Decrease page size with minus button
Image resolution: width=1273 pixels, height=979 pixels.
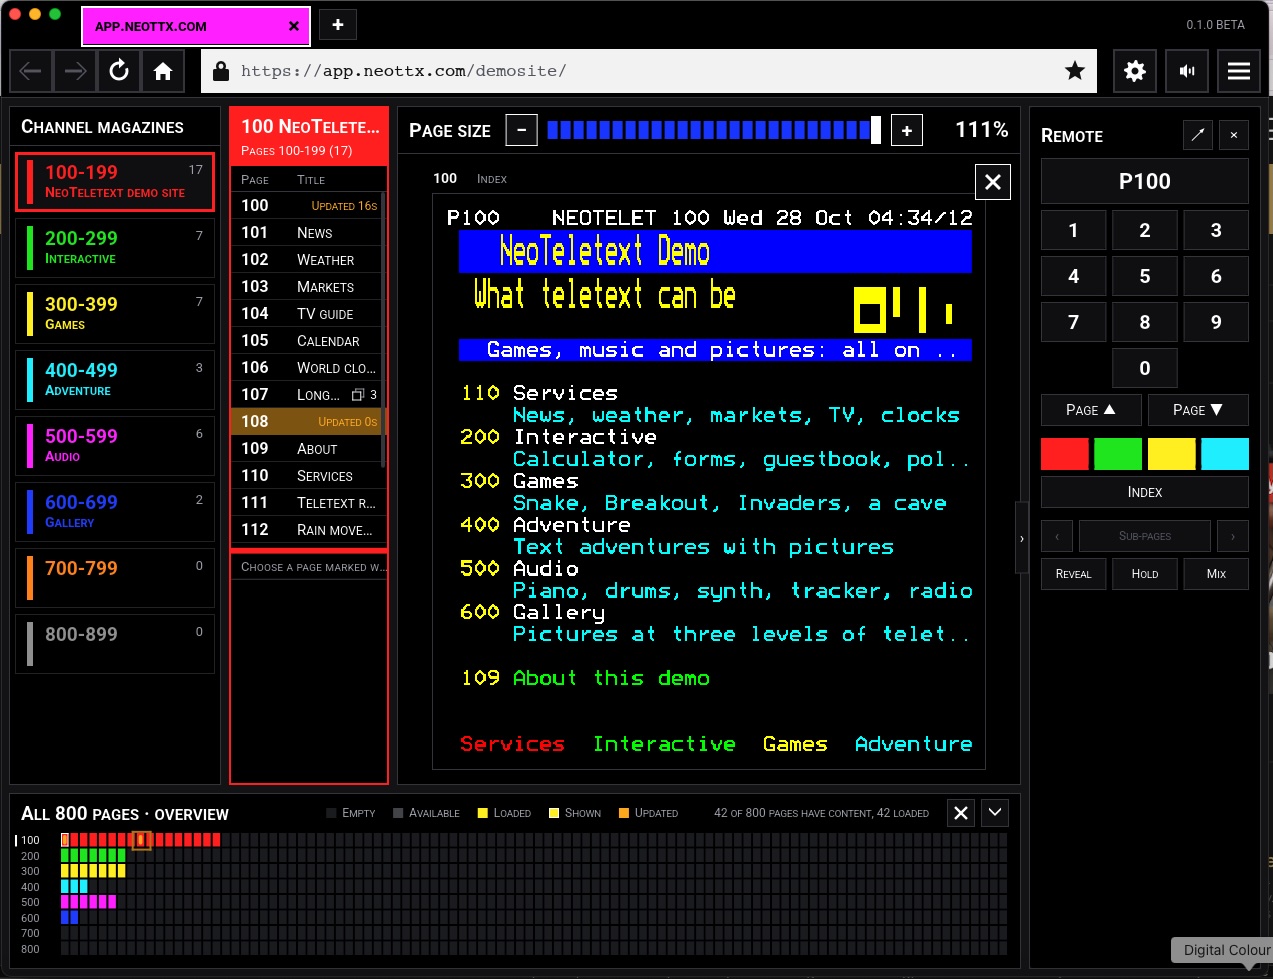click(x=521, y=130)
